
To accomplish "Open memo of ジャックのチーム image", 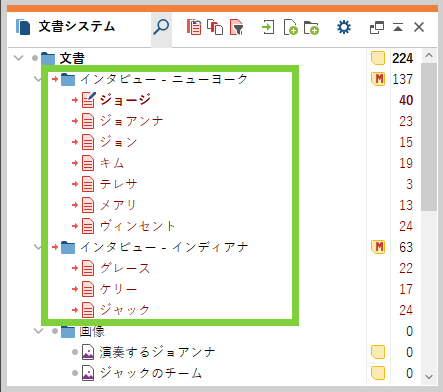I will point(378,373).
